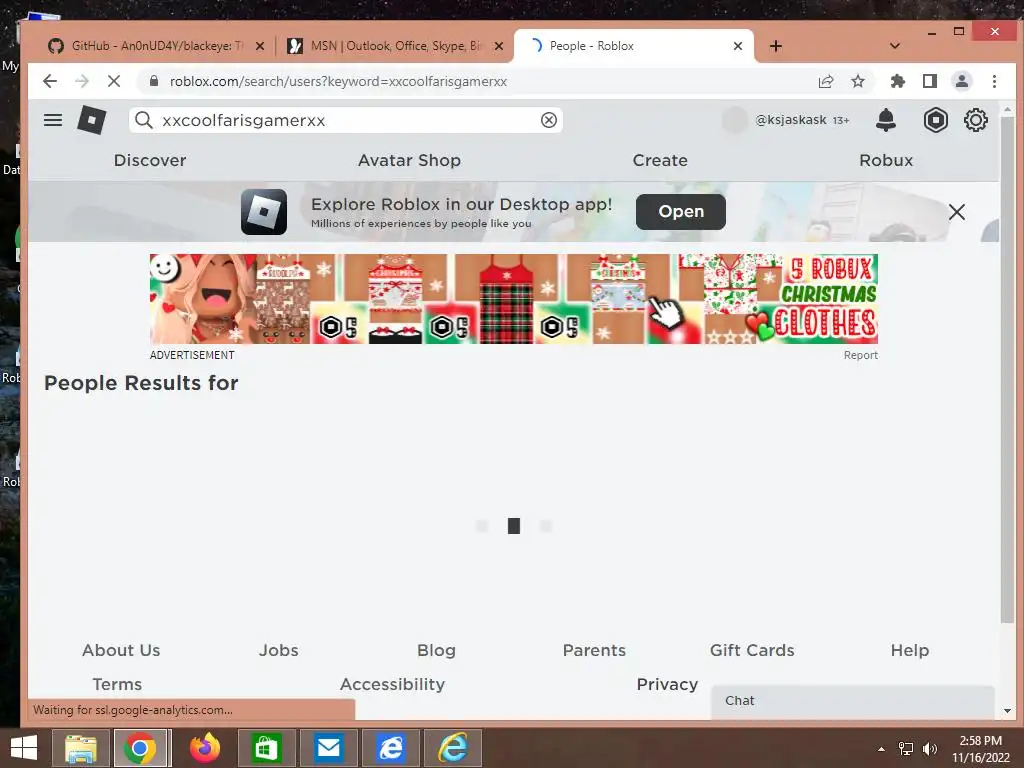Open Chrome extensions puzzle icon

(x=897, y=81)
